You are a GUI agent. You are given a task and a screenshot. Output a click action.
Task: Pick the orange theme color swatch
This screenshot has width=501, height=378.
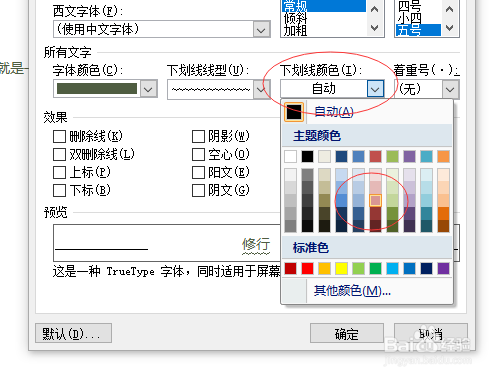click(x=443, y=156)
